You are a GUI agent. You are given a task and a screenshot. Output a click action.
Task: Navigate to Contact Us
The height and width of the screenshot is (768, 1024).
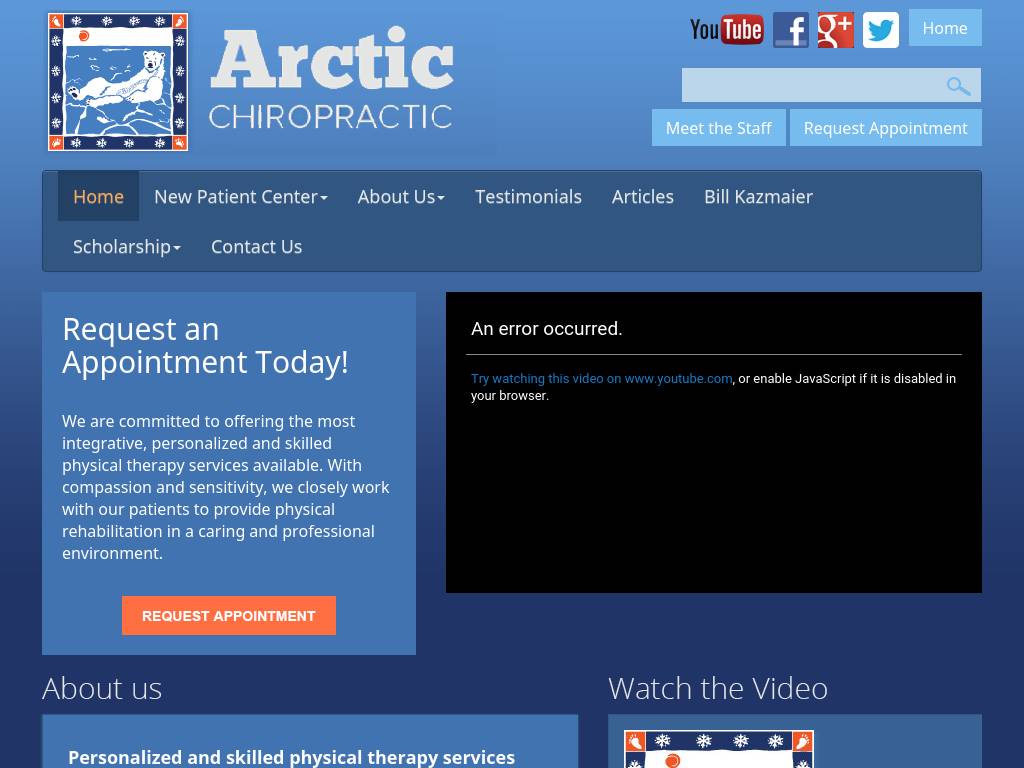256,247
